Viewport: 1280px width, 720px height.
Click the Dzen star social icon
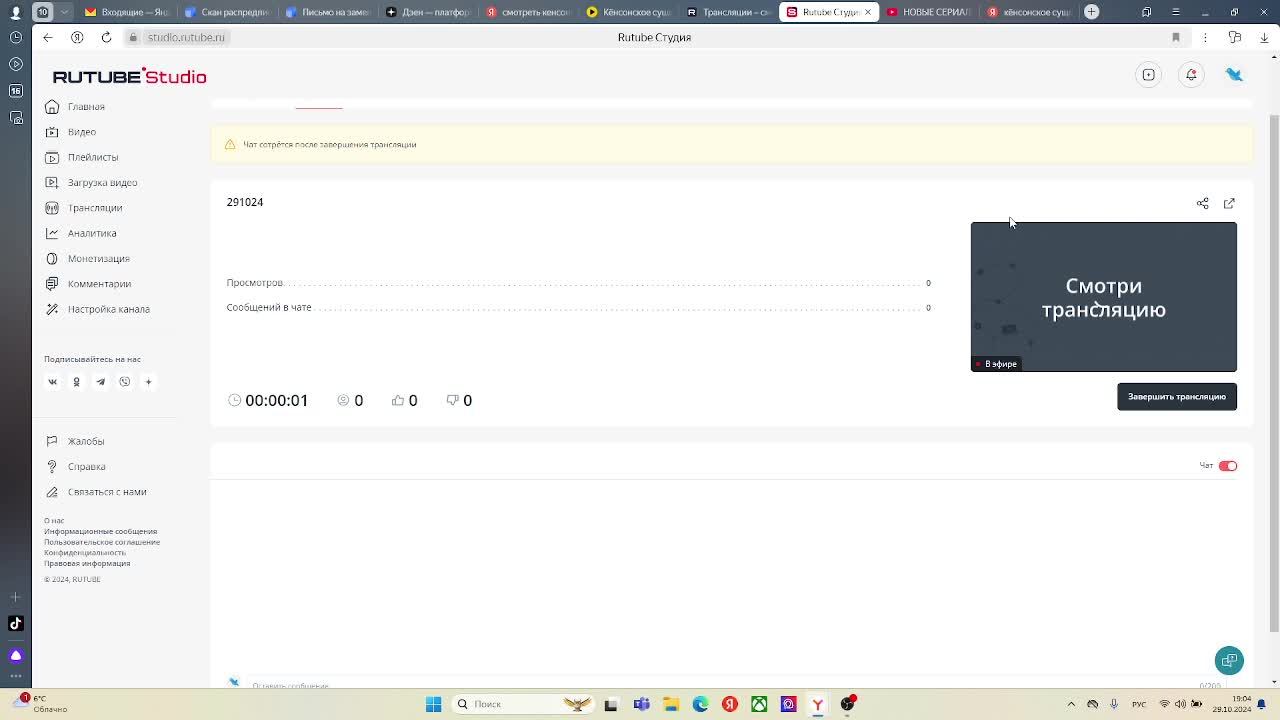click(148, 382)
